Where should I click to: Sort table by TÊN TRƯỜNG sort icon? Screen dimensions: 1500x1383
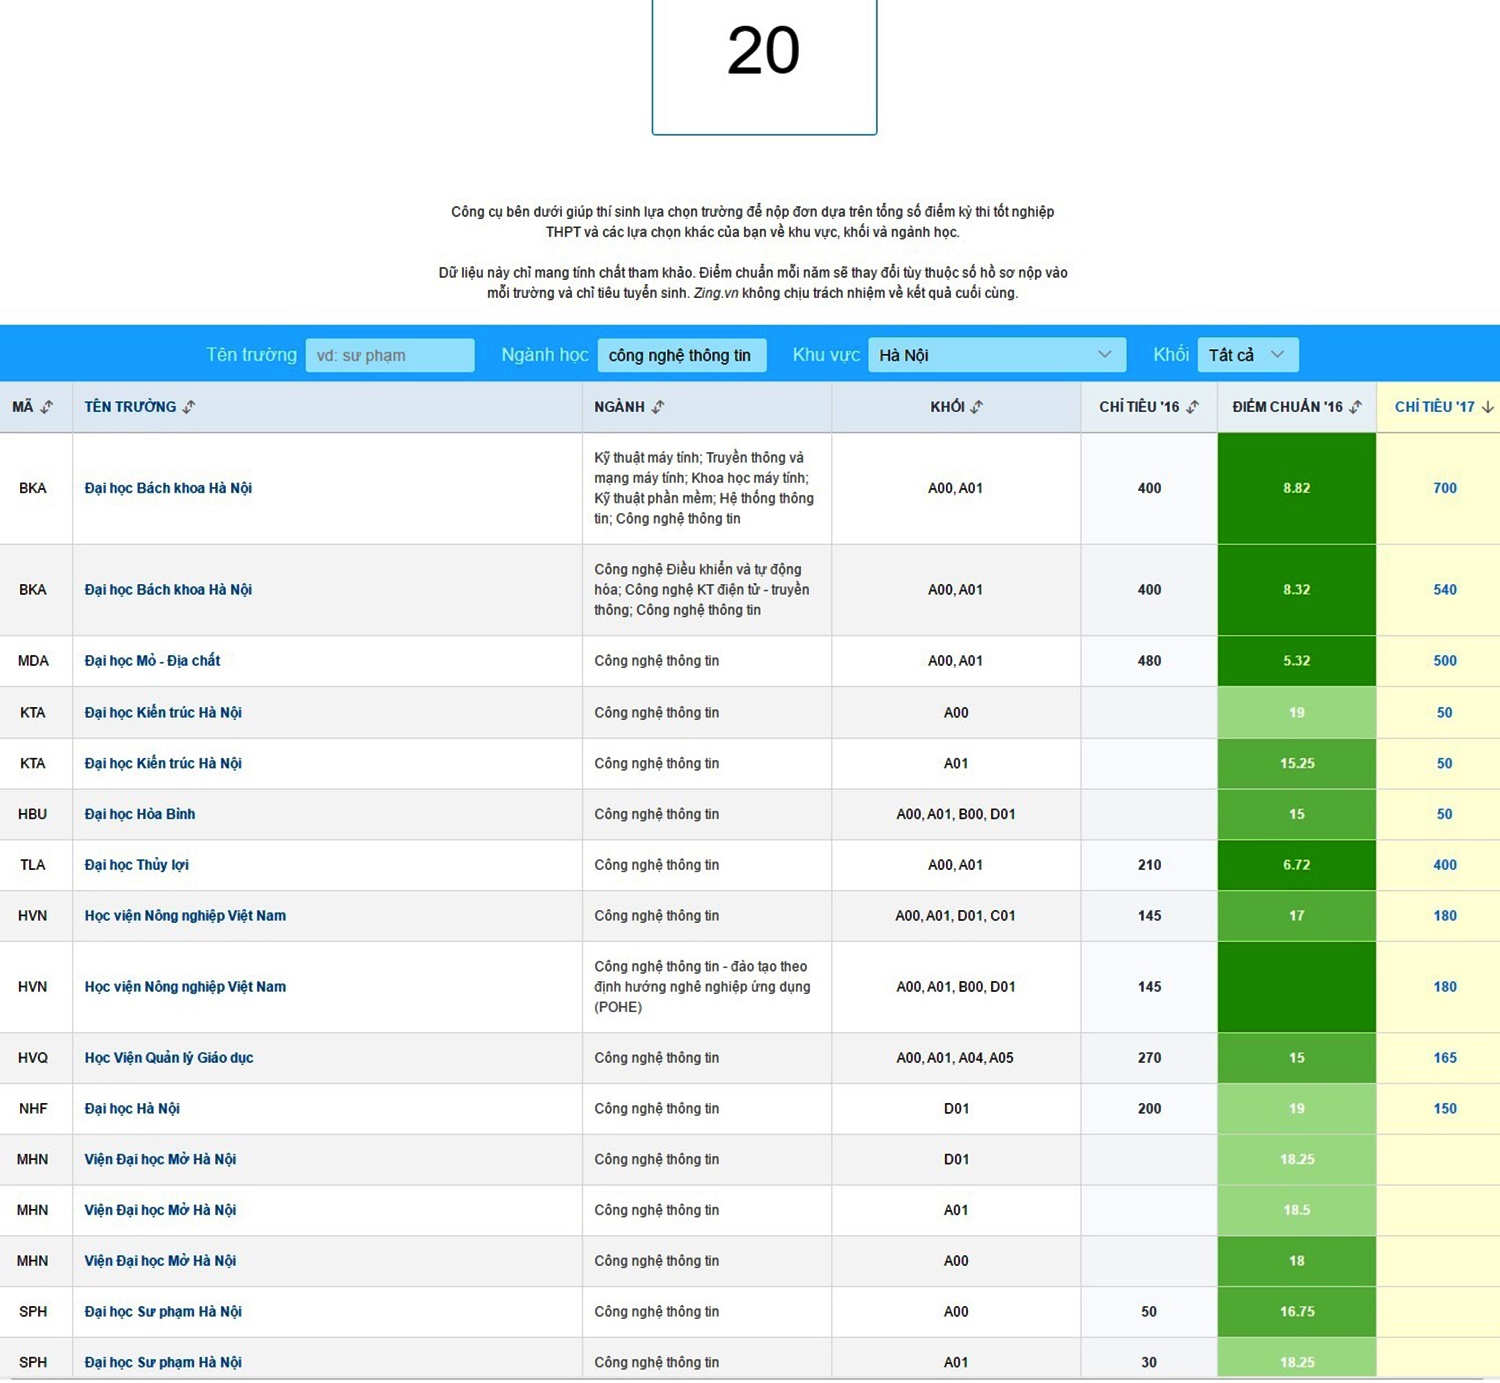tap(189, 407)
